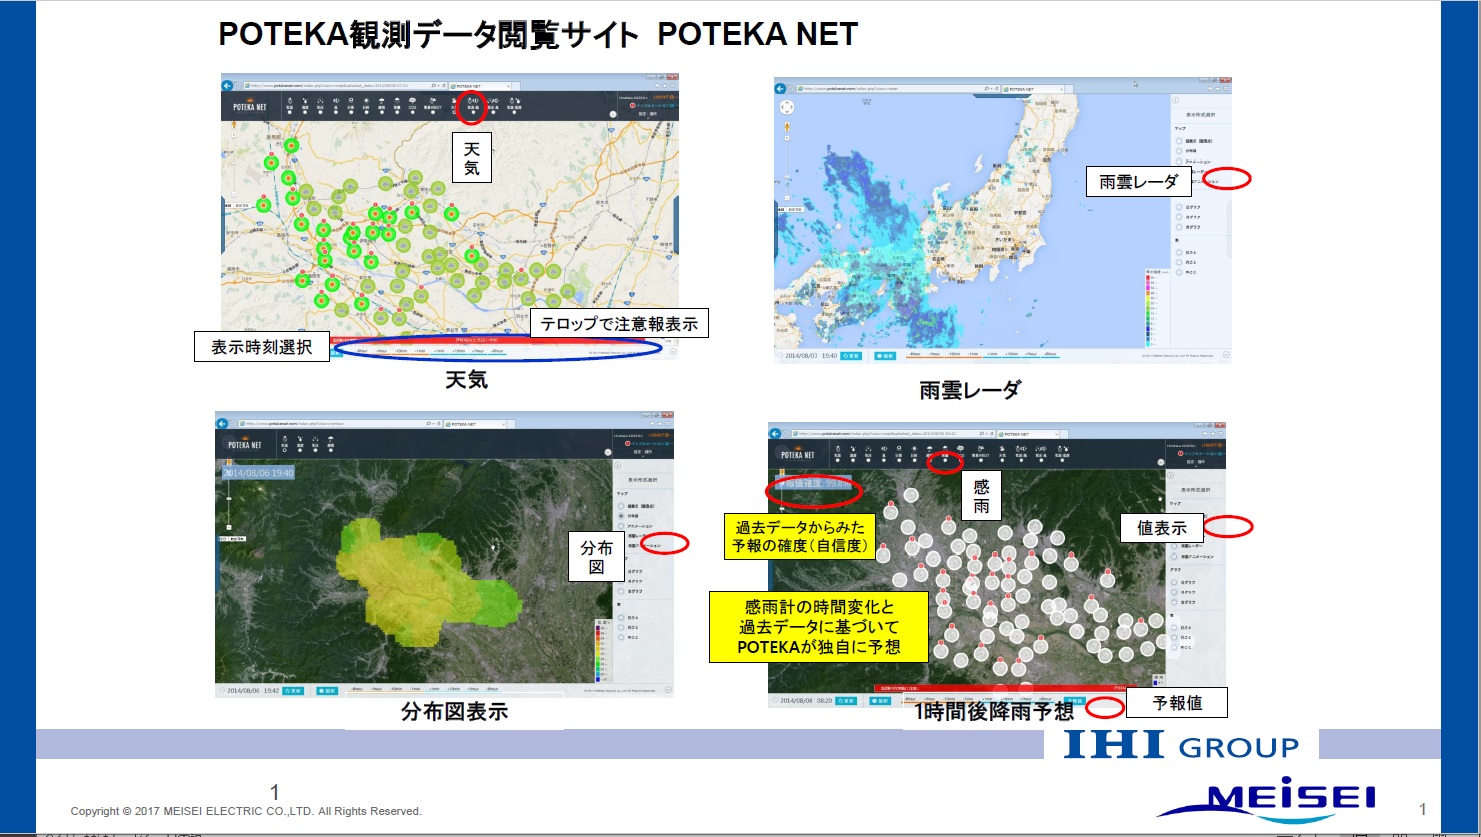Choose the 月グラフ radio in 雨雲レーダ screenshot

coord(1179,217)
